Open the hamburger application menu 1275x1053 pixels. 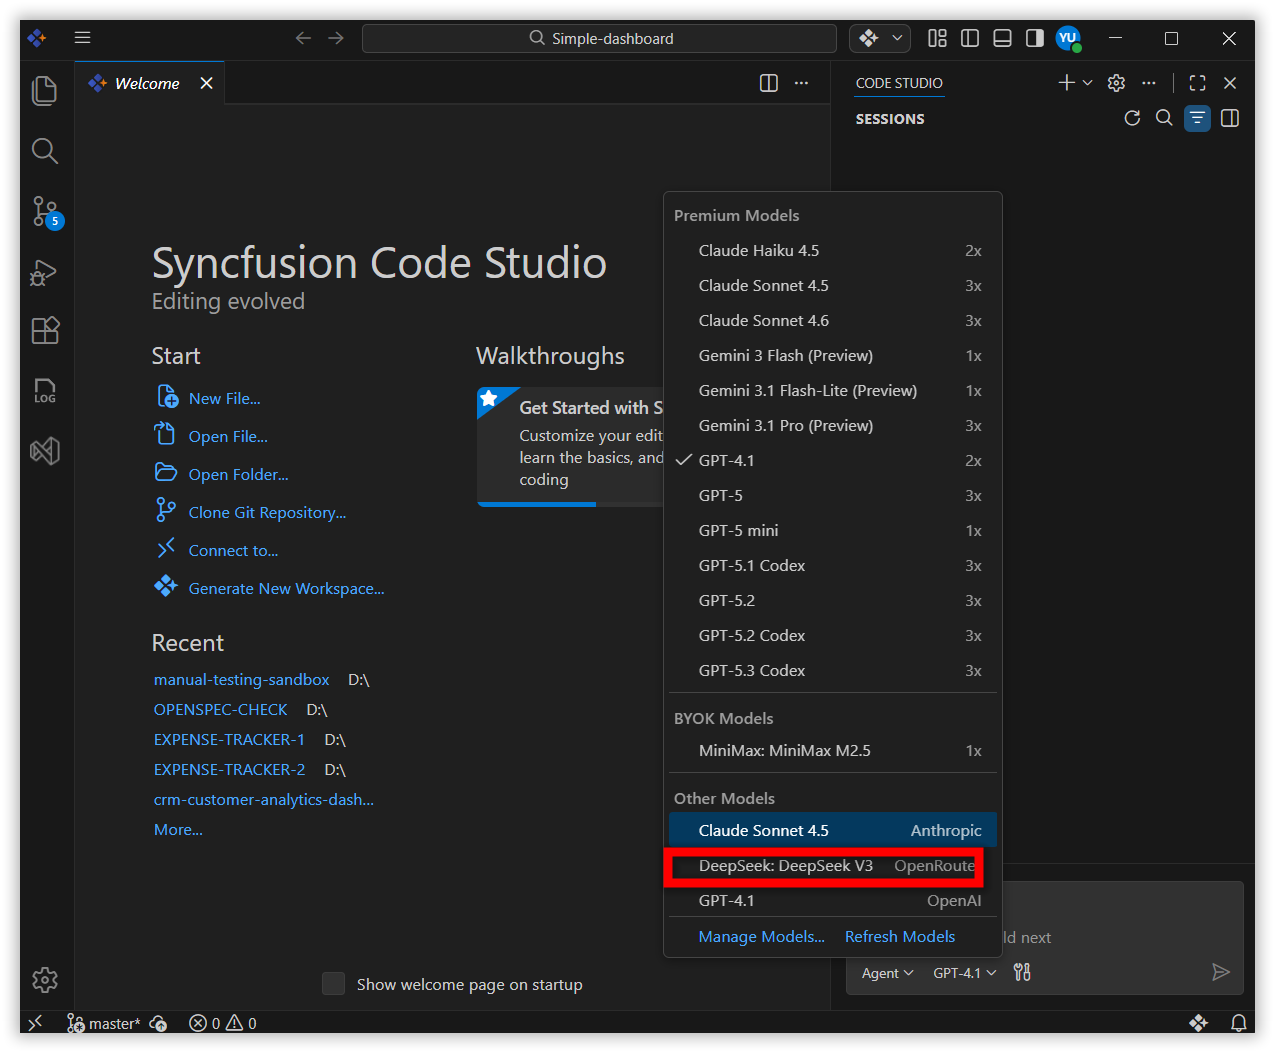83,38
